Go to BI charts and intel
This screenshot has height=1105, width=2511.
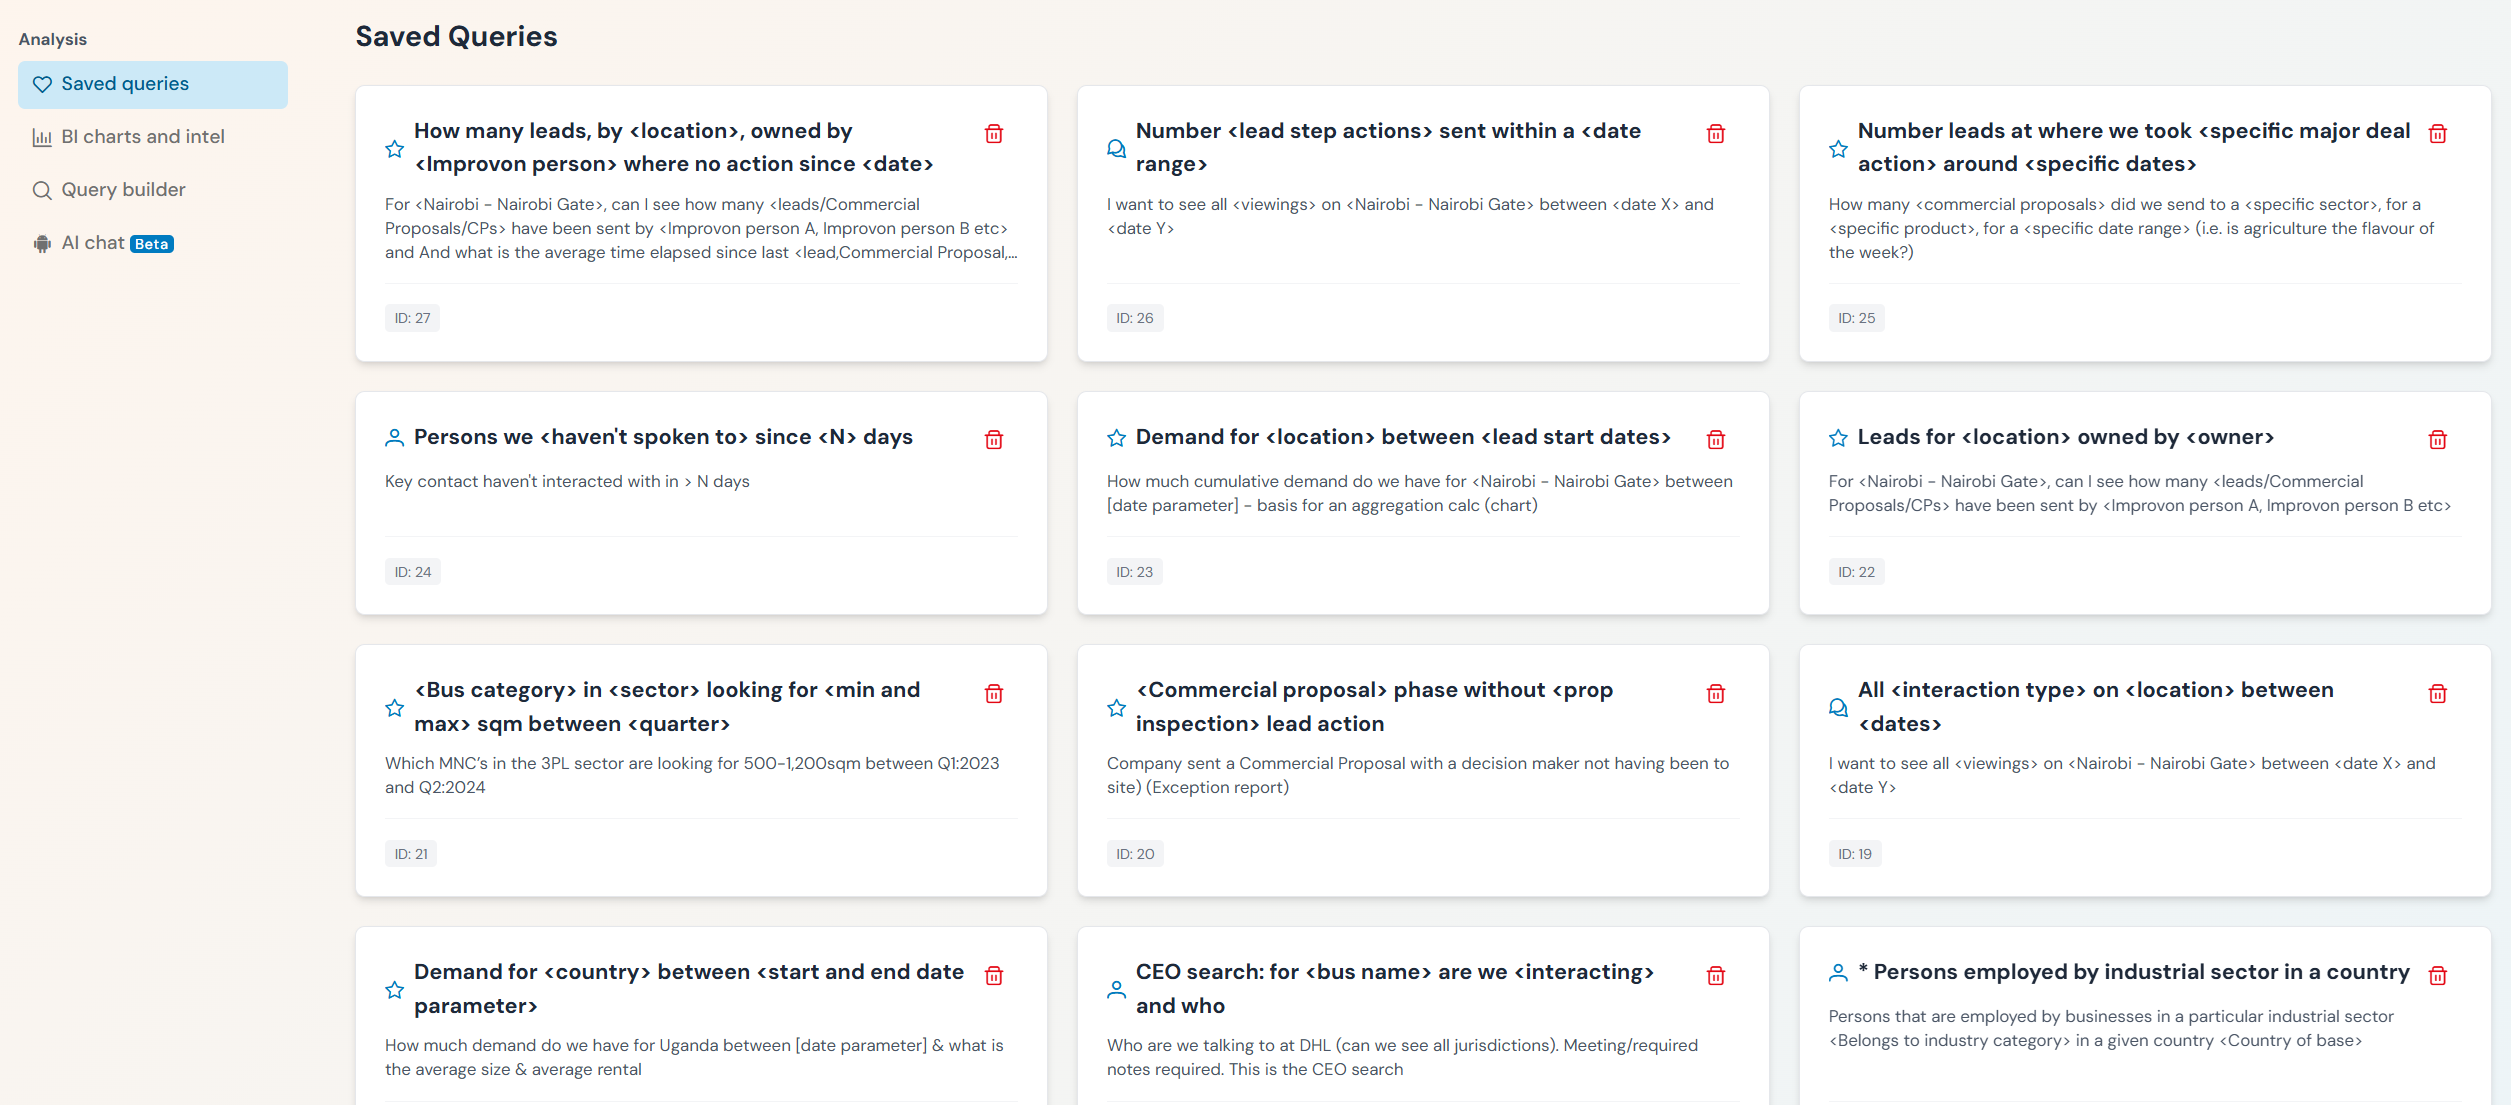[x=142, y=137]
